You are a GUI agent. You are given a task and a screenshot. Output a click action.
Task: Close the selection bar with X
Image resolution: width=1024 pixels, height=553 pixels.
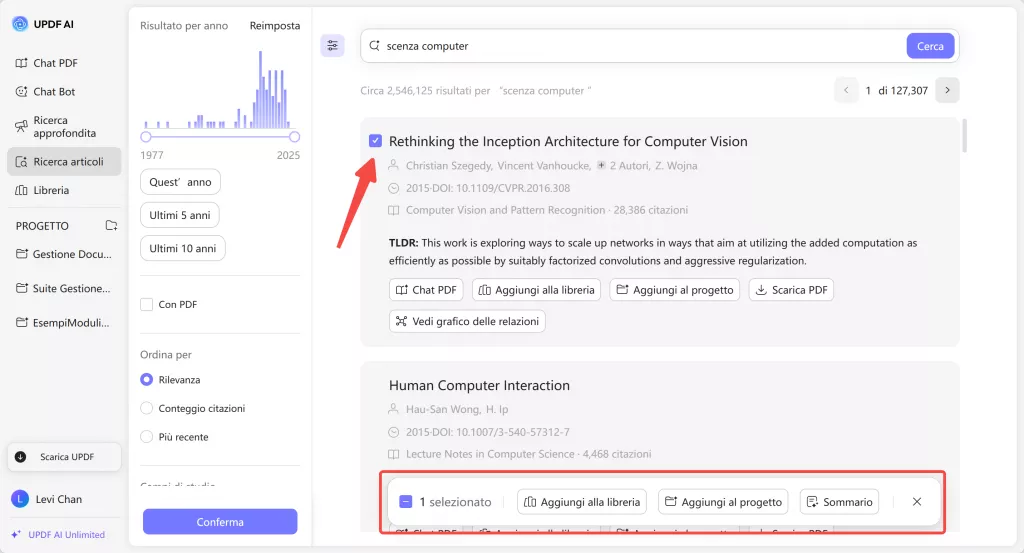(x=917, y=501)
